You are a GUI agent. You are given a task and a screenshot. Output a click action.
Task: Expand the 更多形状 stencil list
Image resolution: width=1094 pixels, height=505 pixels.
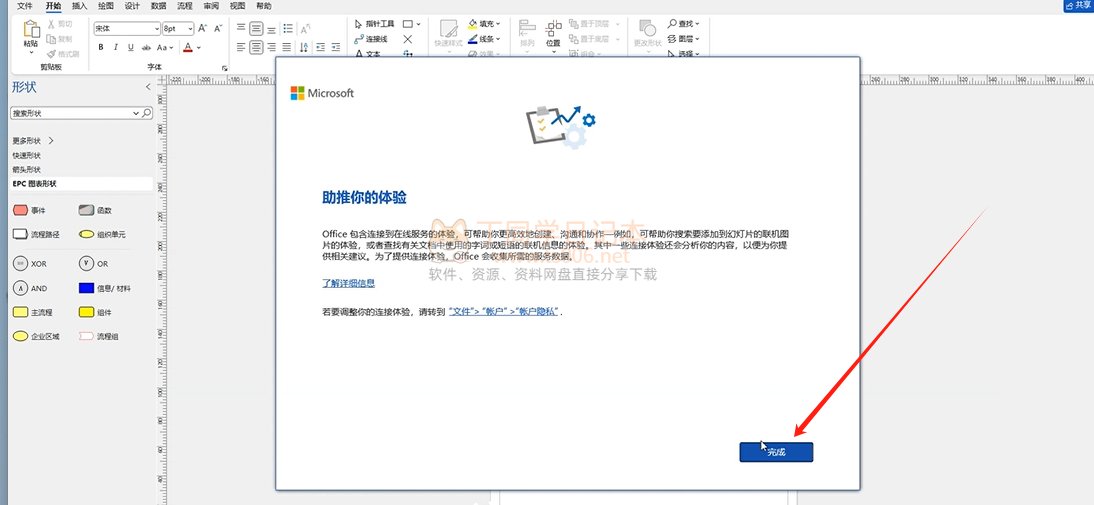(32, 141)
